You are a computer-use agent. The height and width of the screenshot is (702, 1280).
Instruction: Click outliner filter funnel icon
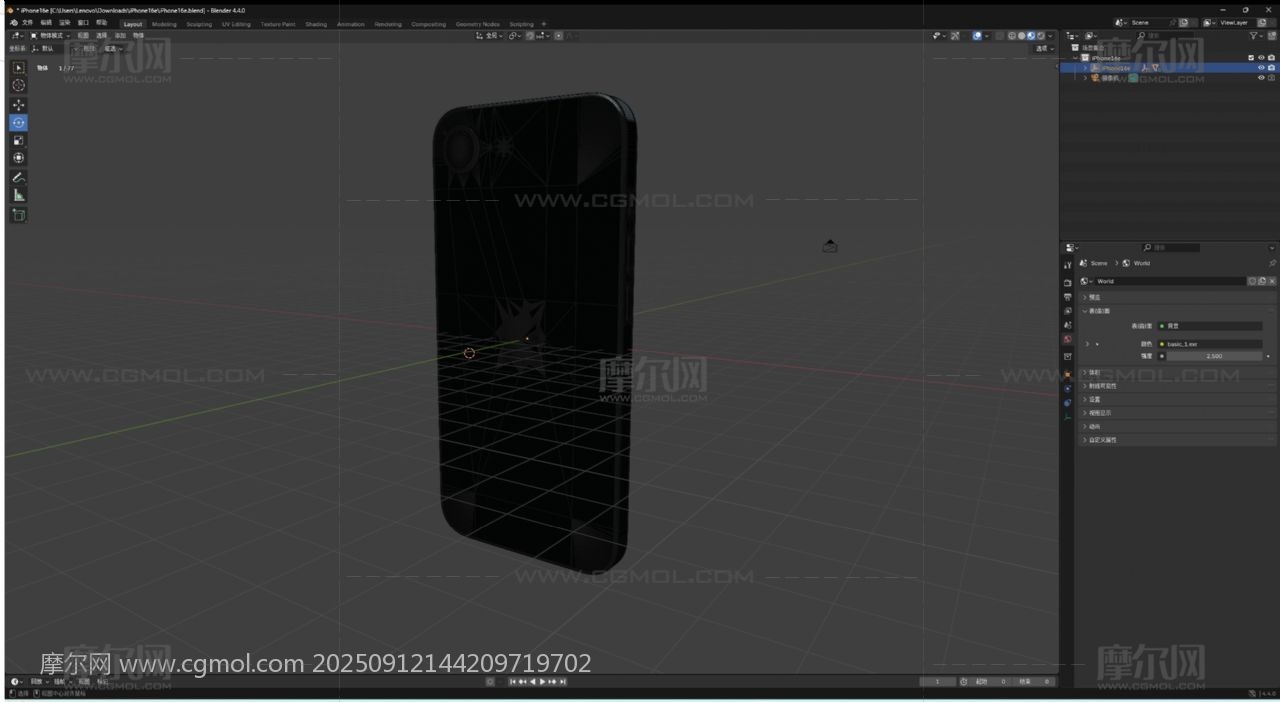click(x=1254, y=35)
